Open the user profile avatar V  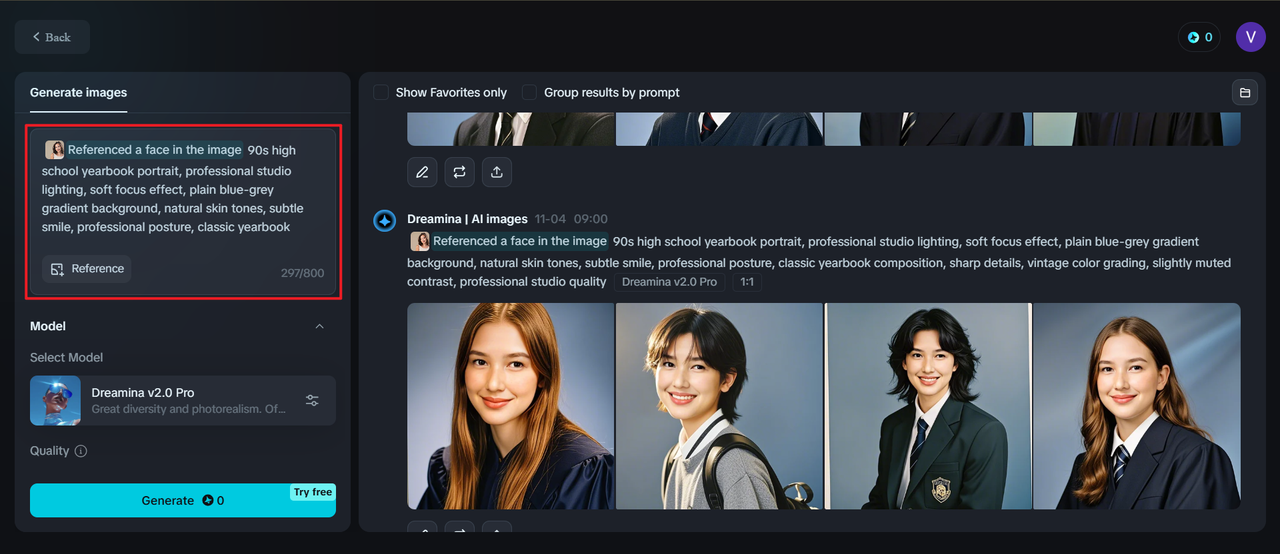click(1251, 37)
